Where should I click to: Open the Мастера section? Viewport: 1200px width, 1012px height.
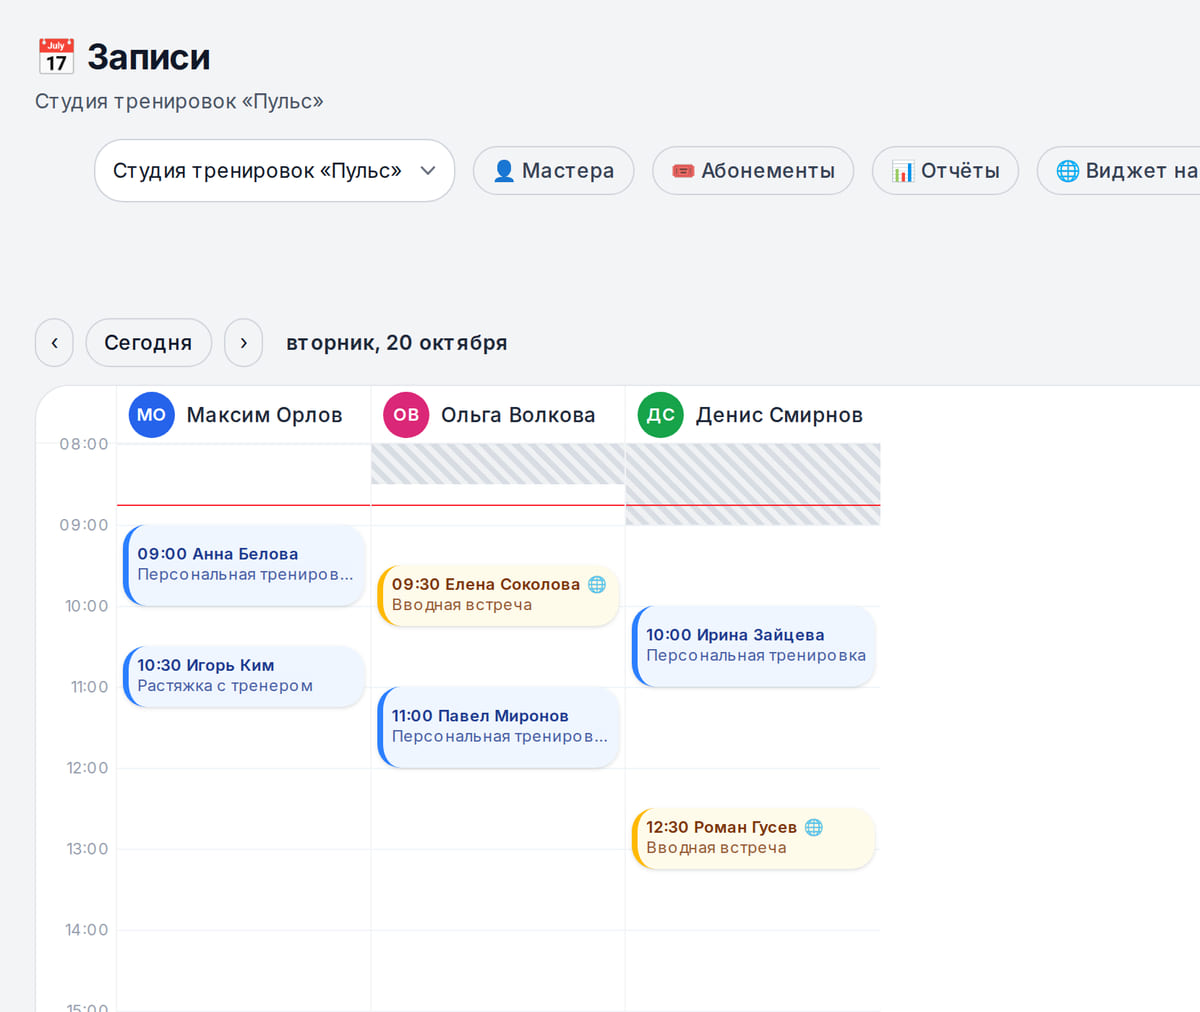point(553,171)
